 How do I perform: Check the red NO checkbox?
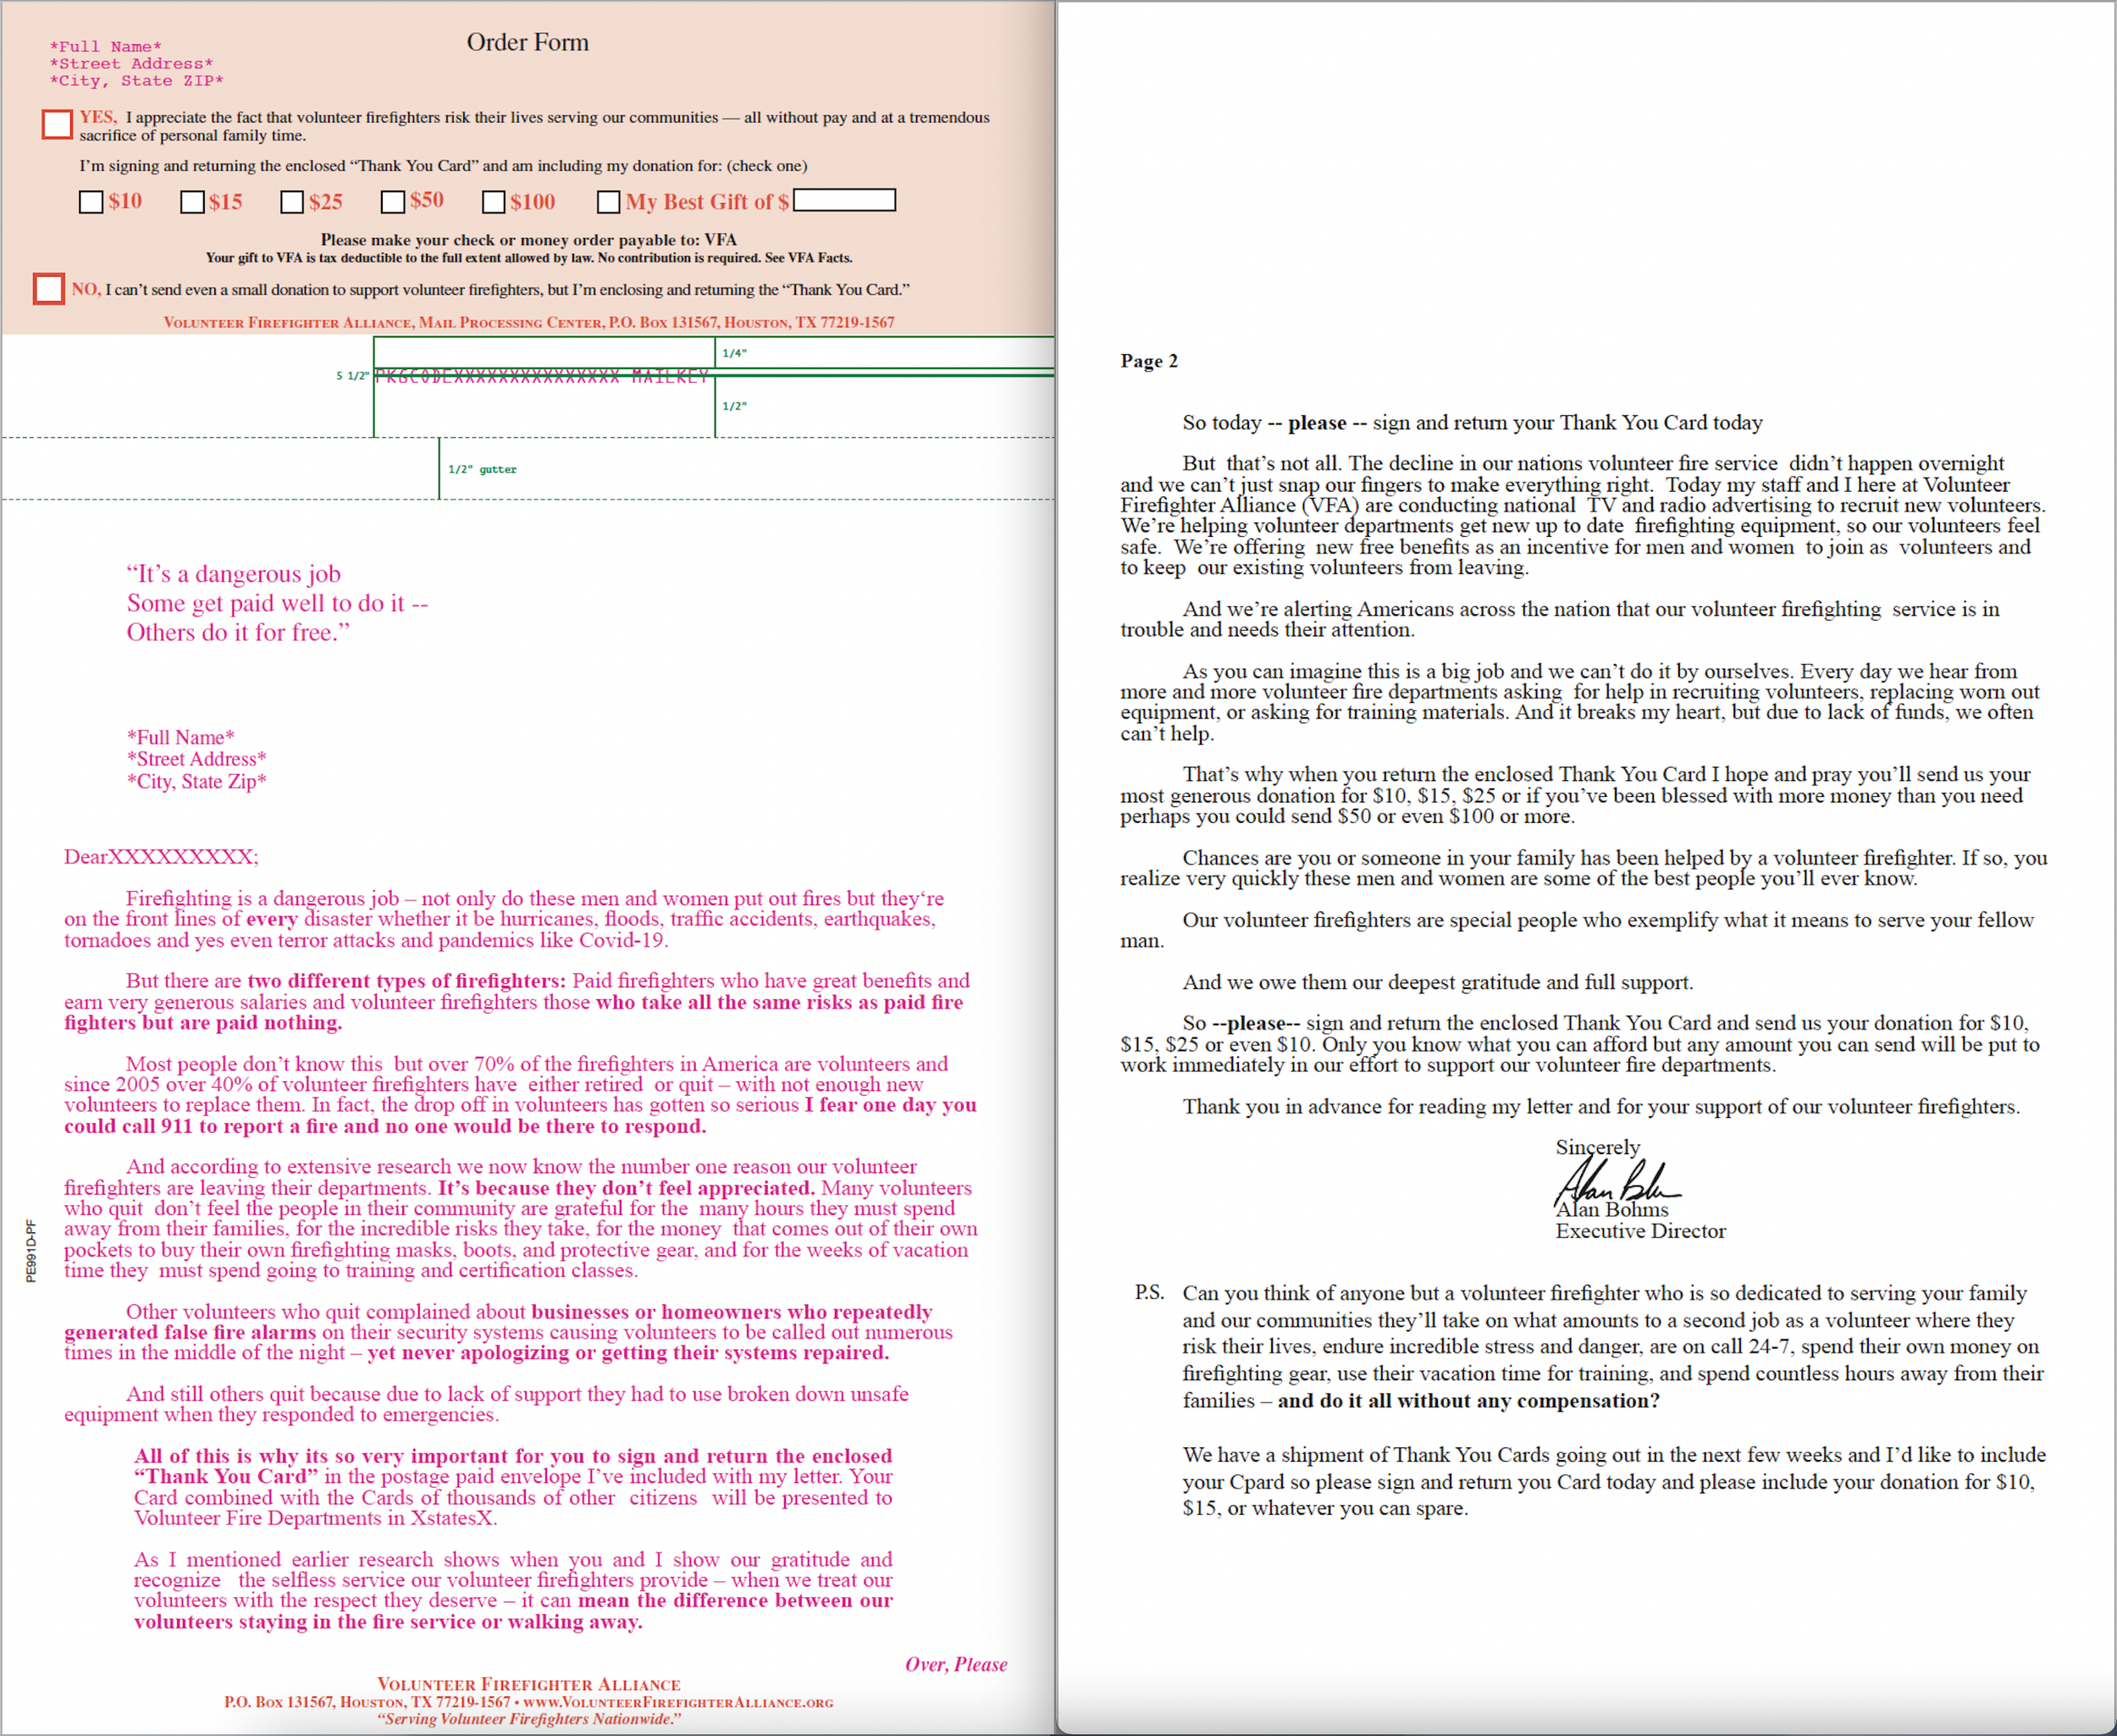(48, 289)
